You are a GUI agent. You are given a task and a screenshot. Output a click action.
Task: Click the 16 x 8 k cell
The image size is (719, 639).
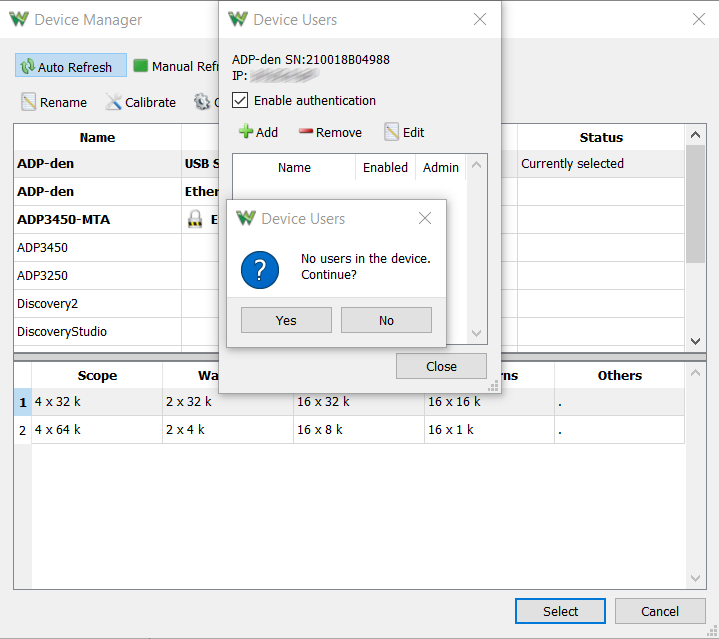359,430
